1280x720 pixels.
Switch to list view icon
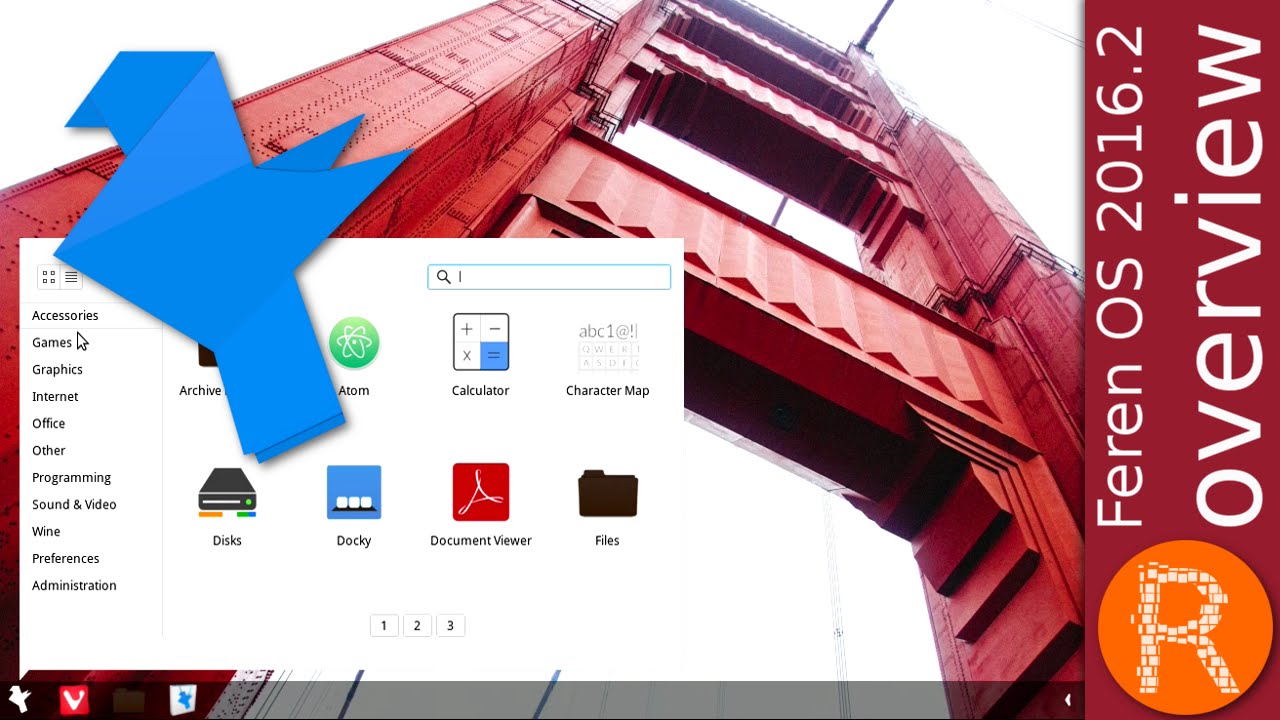point(71,277)
